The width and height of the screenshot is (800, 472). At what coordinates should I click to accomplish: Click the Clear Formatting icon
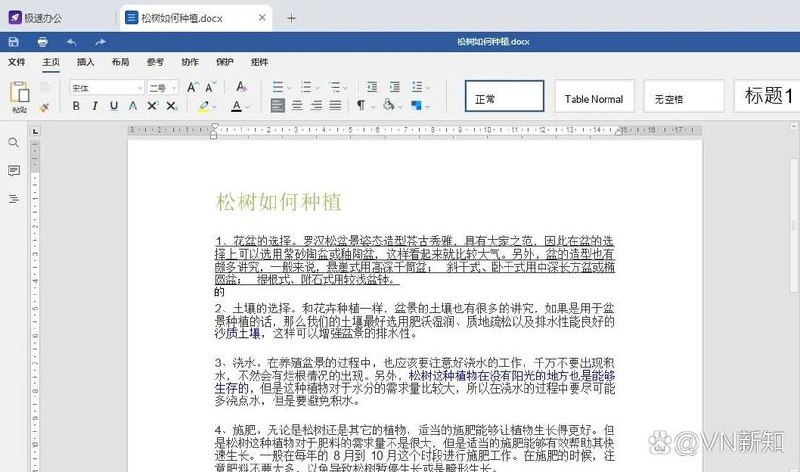tap(241, 87)
